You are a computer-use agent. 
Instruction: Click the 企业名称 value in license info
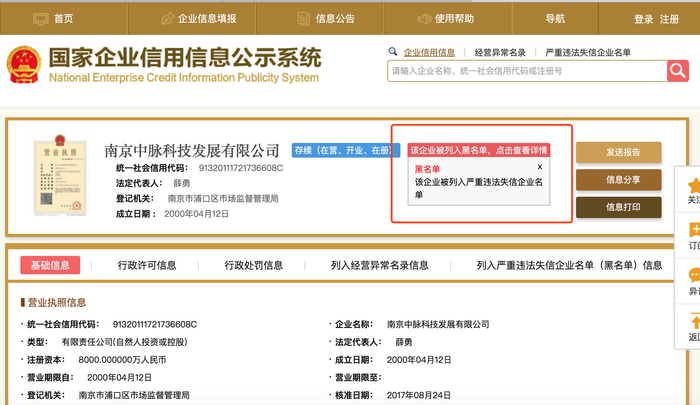(x=438, y=324)
